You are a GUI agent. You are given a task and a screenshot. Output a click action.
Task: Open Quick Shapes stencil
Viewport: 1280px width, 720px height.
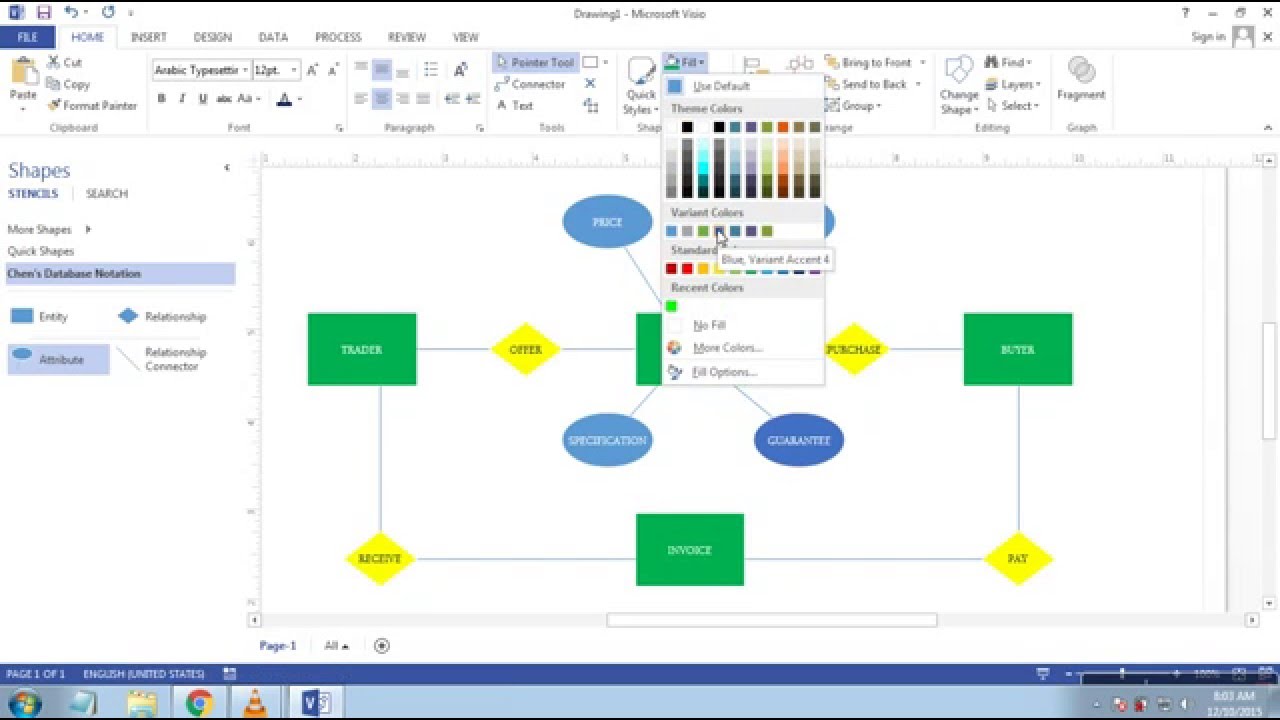[x=41, y=251]
